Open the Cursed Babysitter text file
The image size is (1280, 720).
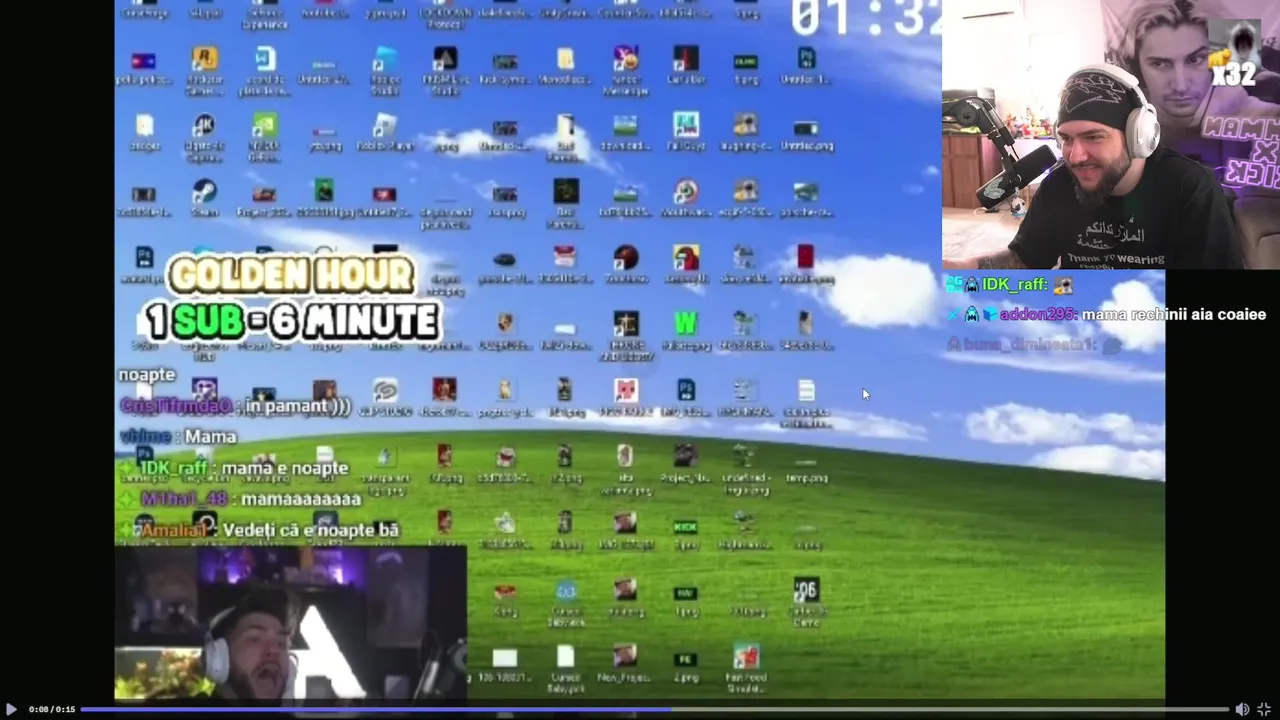coord(565,657)
